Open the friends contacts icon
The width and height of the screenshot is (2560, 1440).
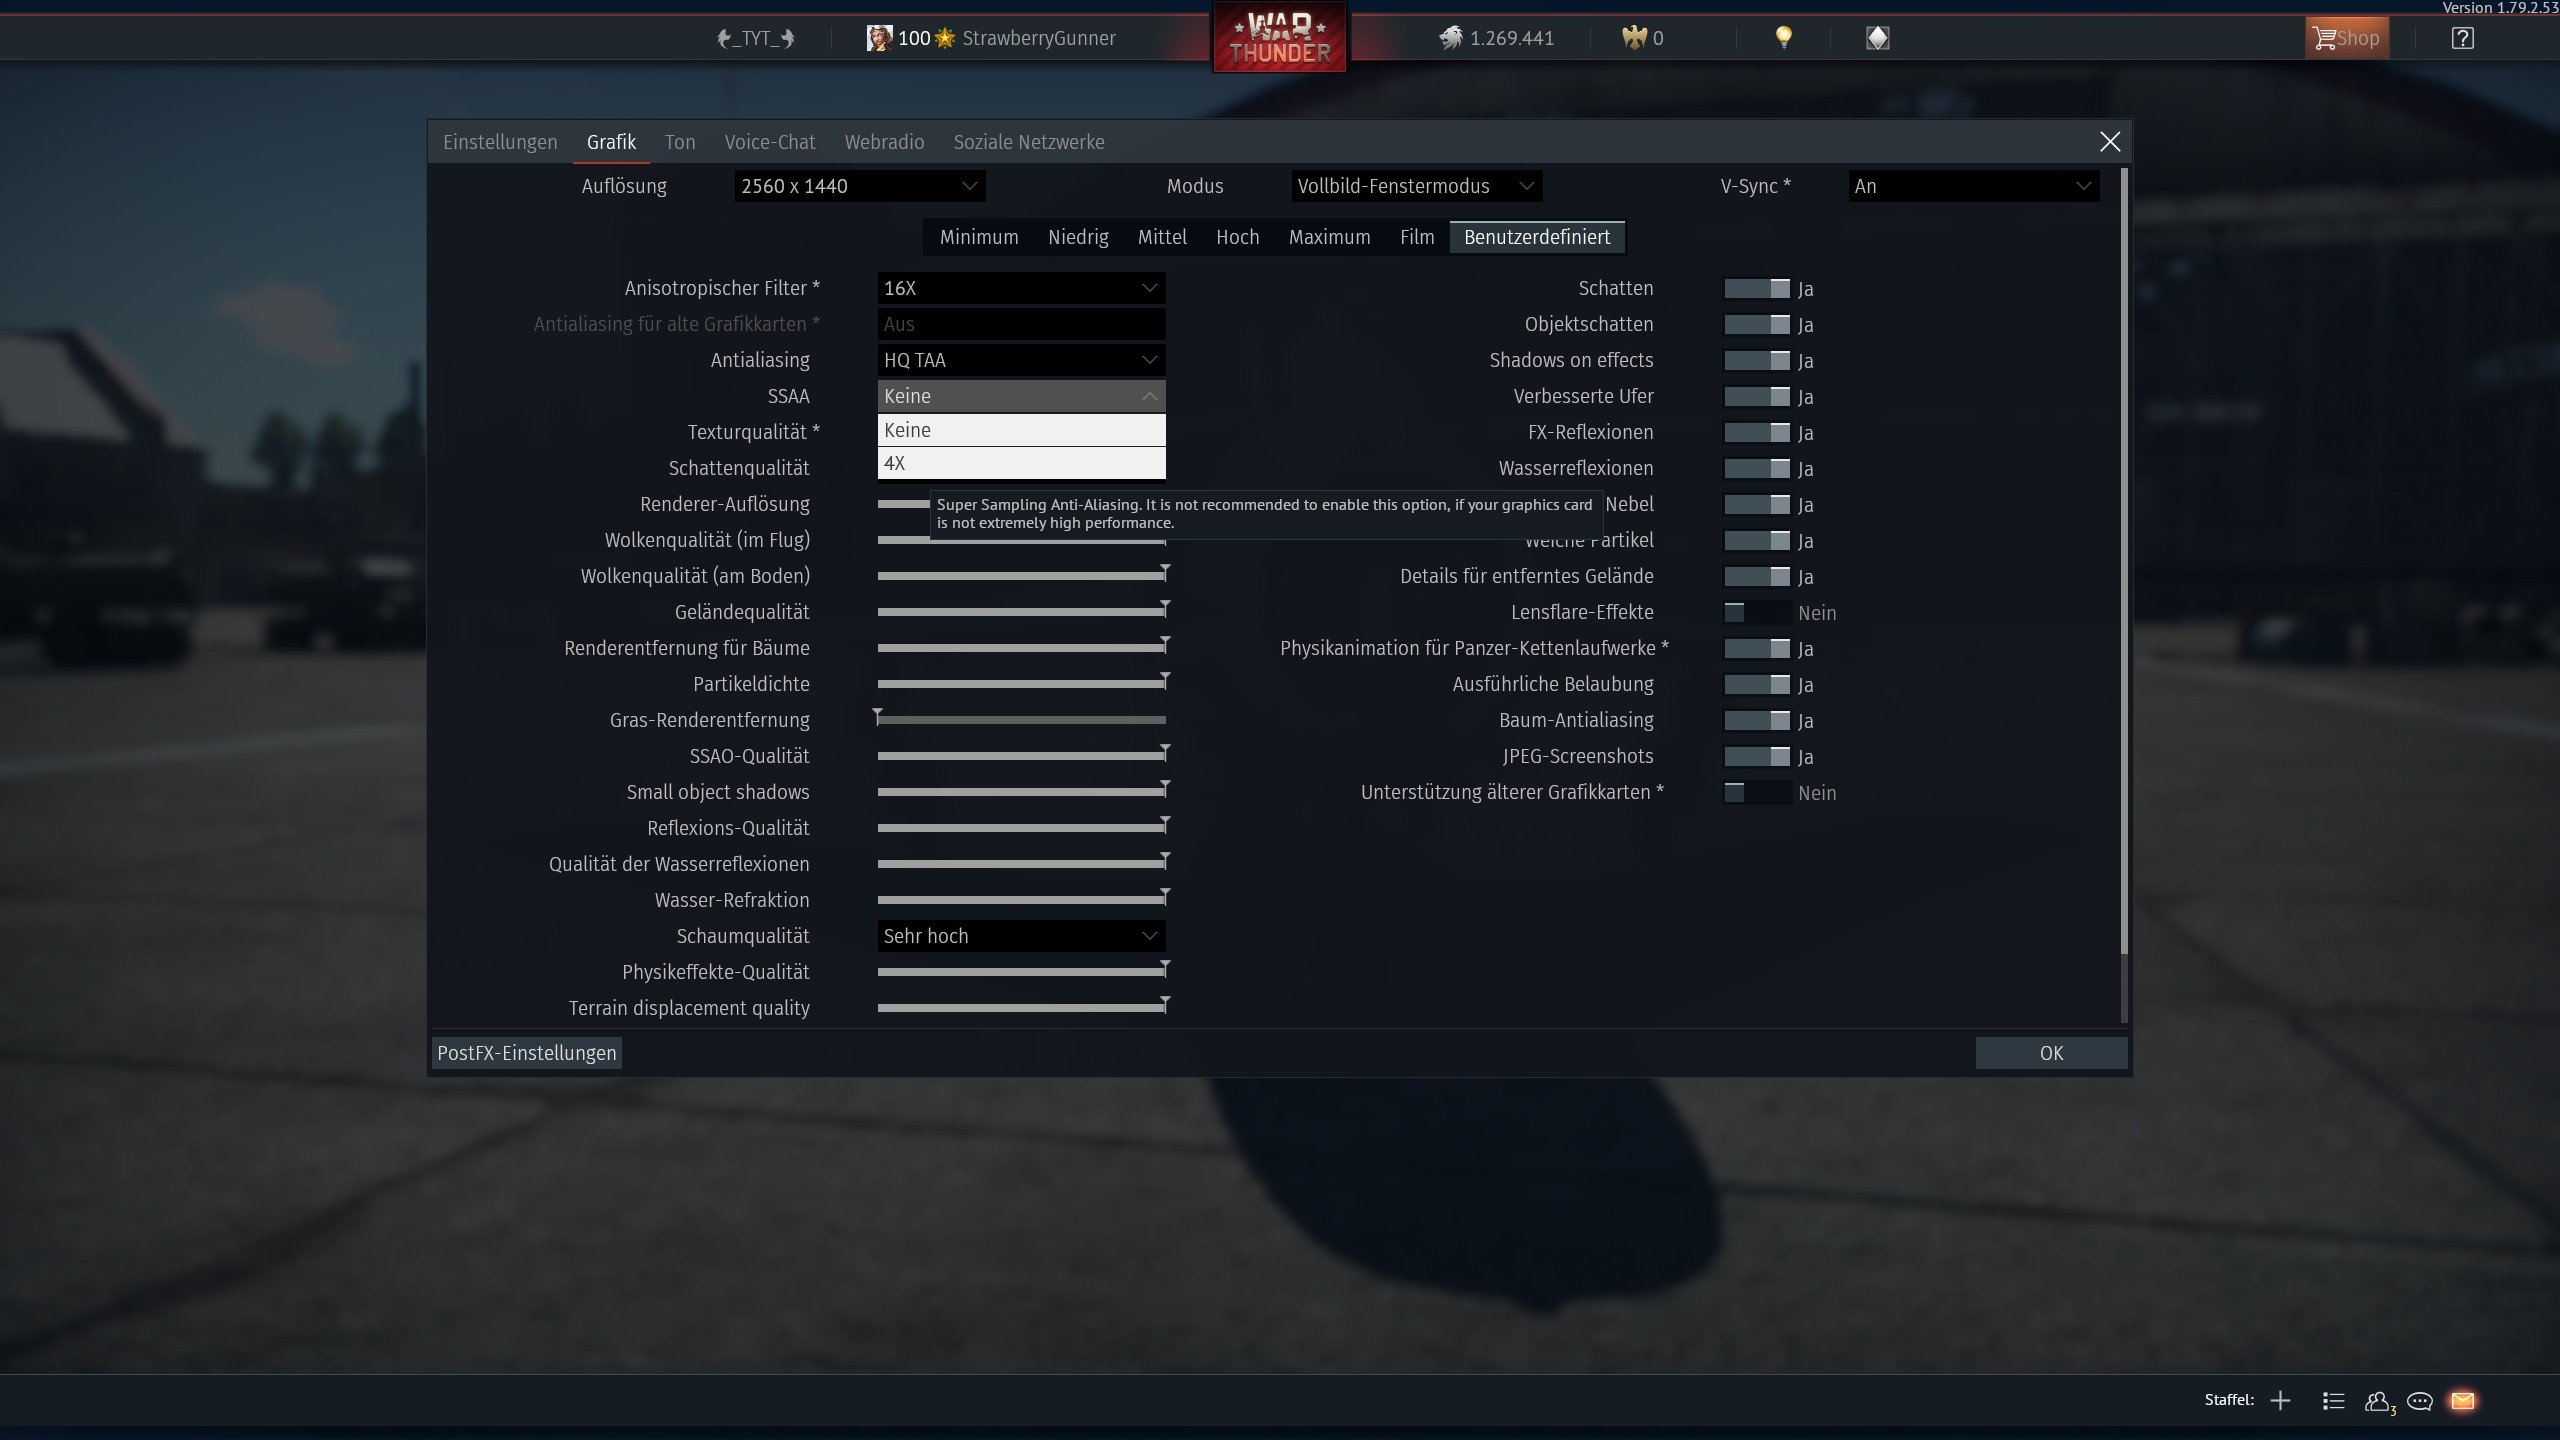[x=2378, y=1401]
